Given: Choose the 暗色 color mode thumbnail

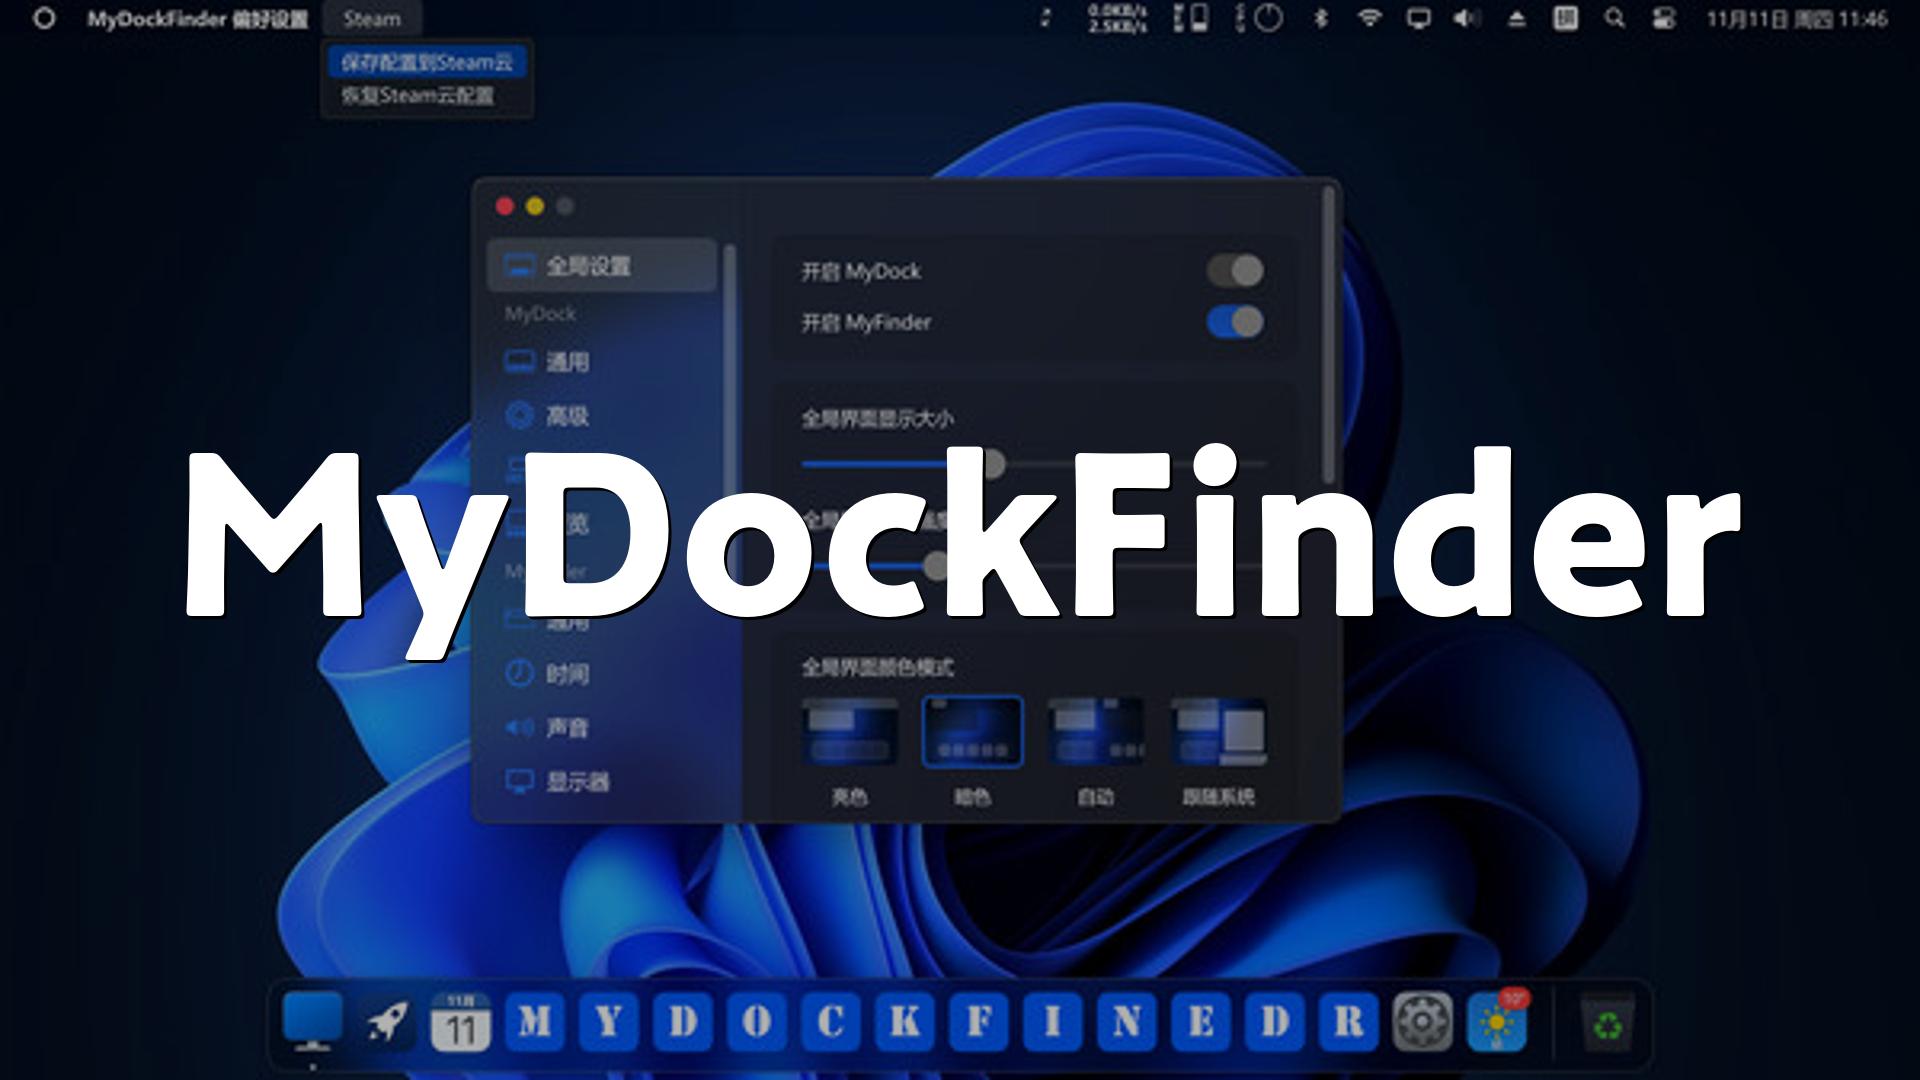Looking at the screenshot, I should 972,732.
